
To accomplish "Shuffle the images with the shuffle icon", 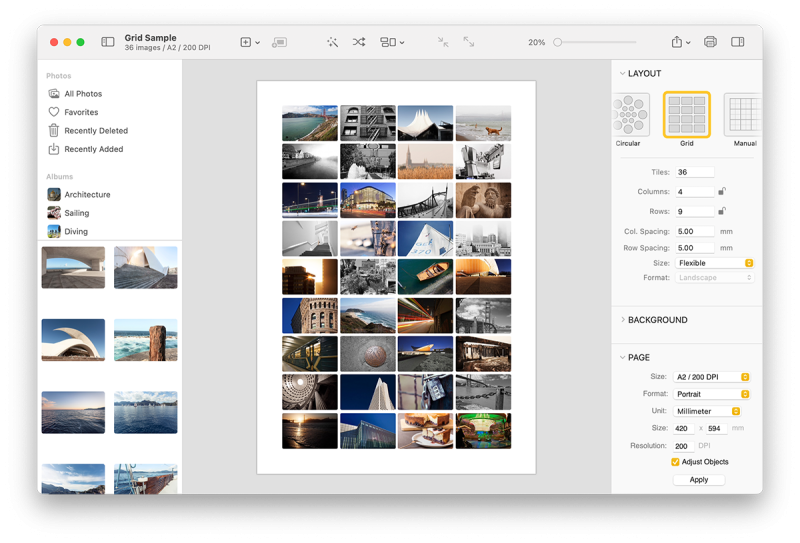I will click(x=359, y=42).
